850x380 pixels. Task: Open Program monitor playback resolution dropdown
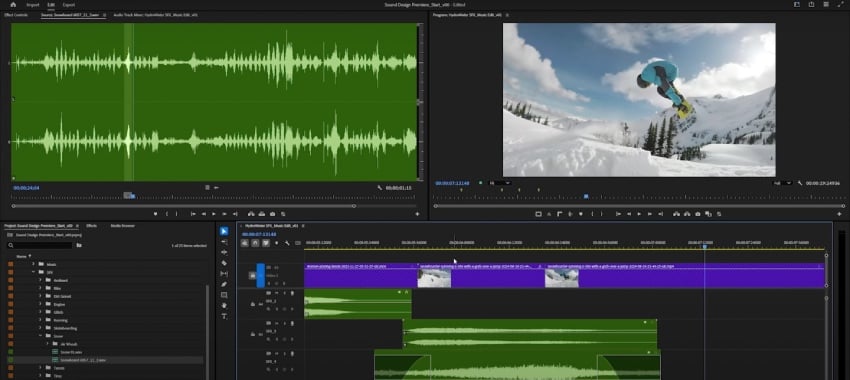pyautogui.click(x=782, y=183)
